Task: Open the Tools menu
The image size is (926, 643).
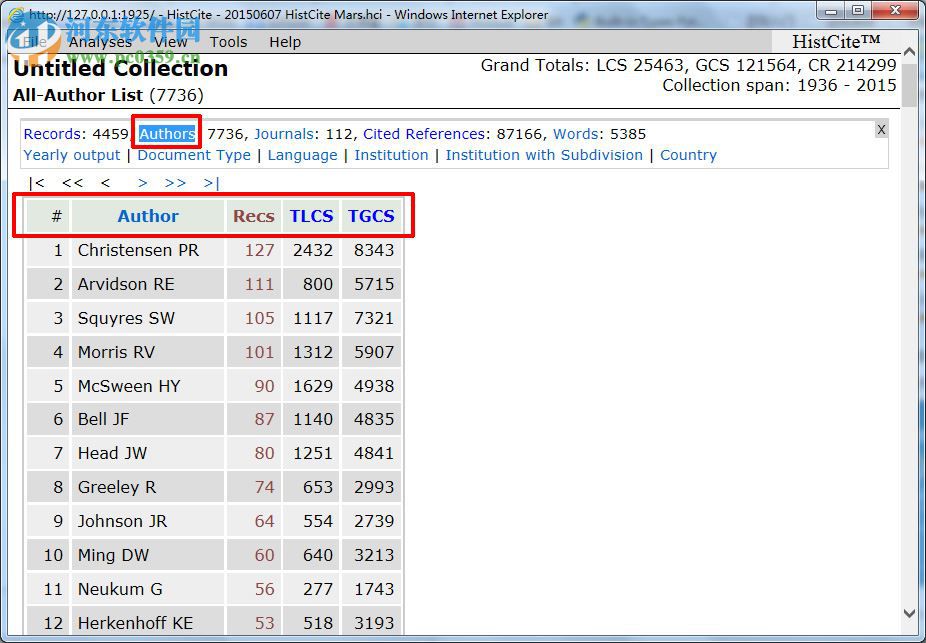Action: click(x=228, y=42)
